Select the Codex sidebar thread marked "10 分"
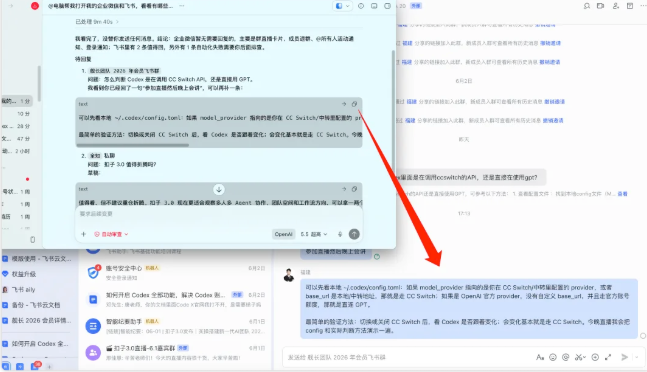 tap(17, 113)
